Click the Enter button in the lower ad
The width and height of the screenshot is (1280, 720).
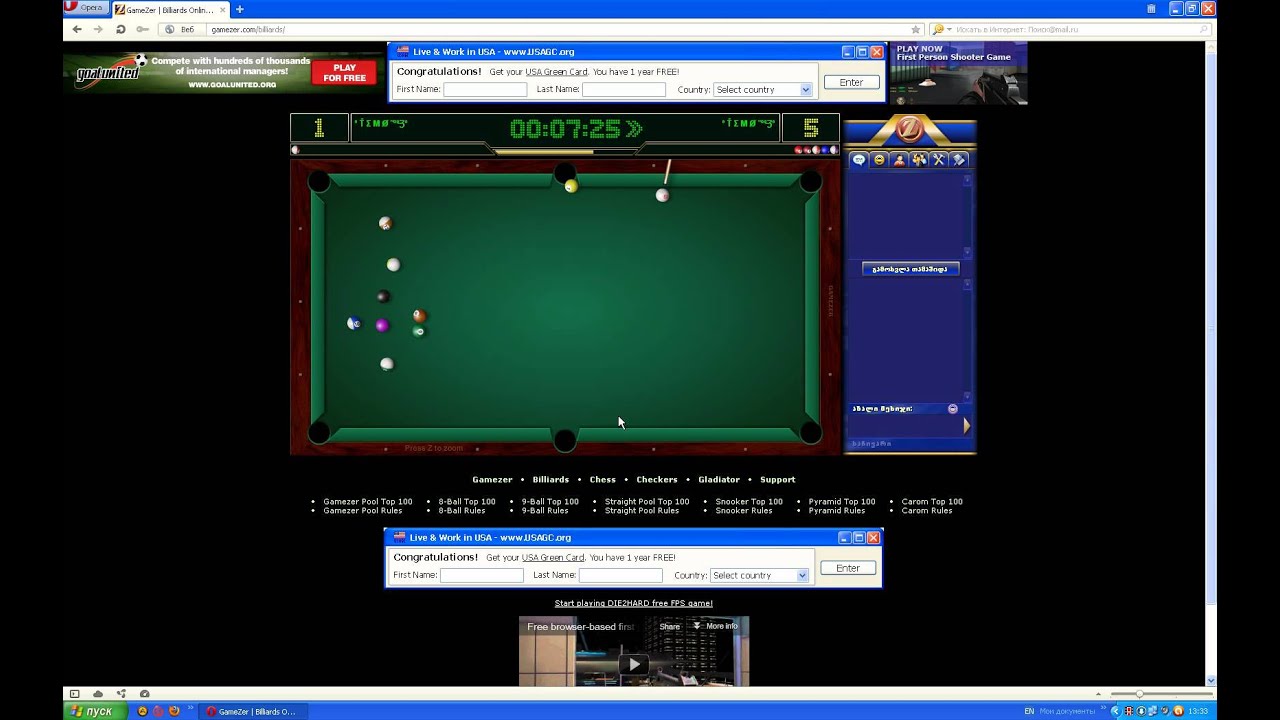tap(848, 568)
